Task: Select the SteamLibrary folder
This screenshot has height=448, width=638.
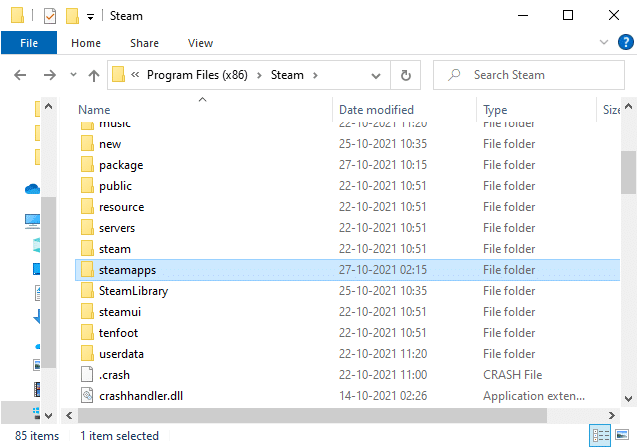Action: pos(348,291)
